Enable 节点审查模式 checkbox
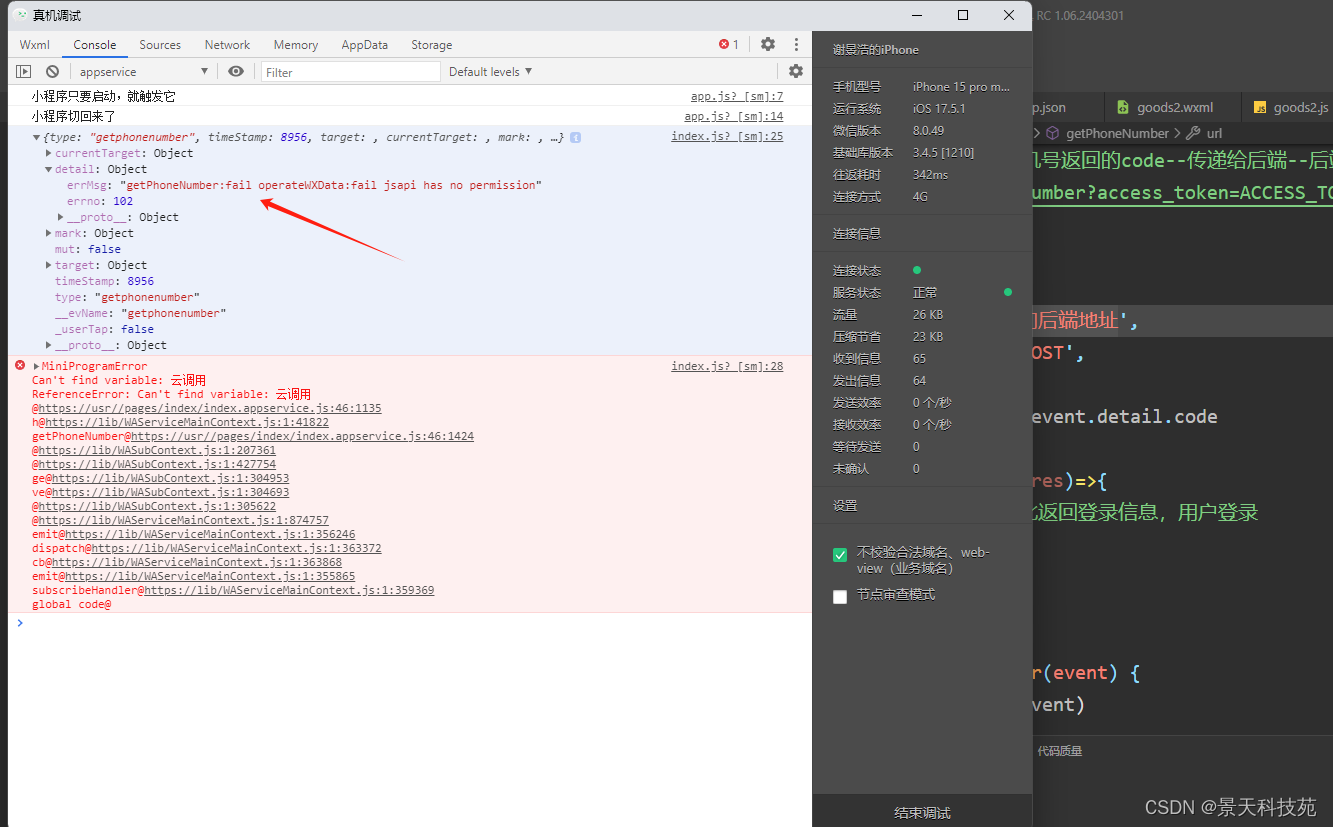This screenshot has height=827, width=1333. click(840, 597)
